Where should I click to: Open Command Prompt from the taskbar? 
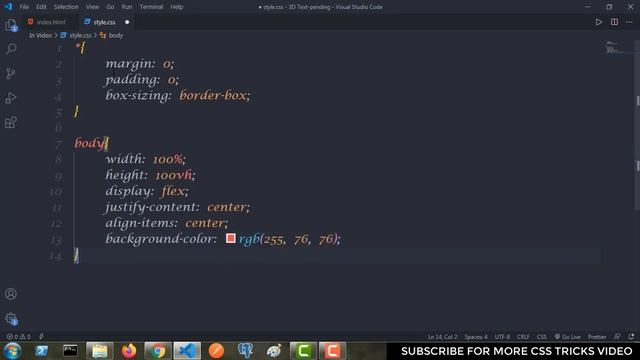coord(70,351)
